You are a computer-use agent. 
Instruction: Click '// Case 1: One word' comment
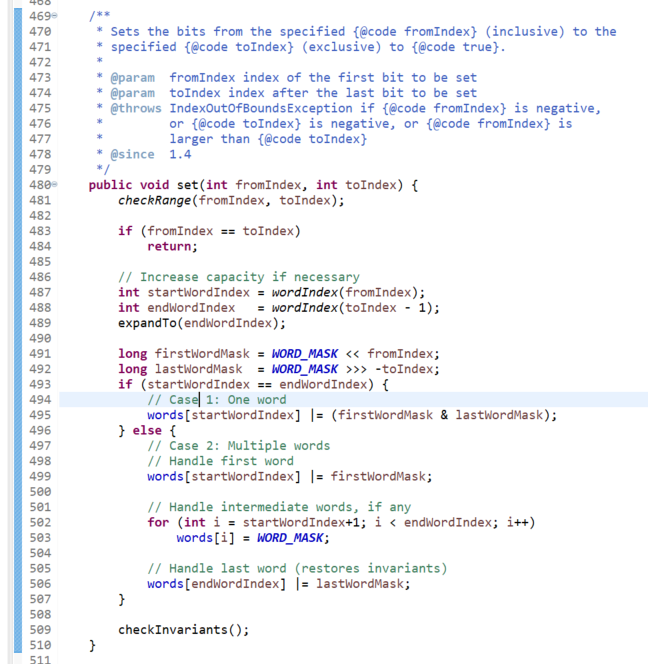coord(217,399)
